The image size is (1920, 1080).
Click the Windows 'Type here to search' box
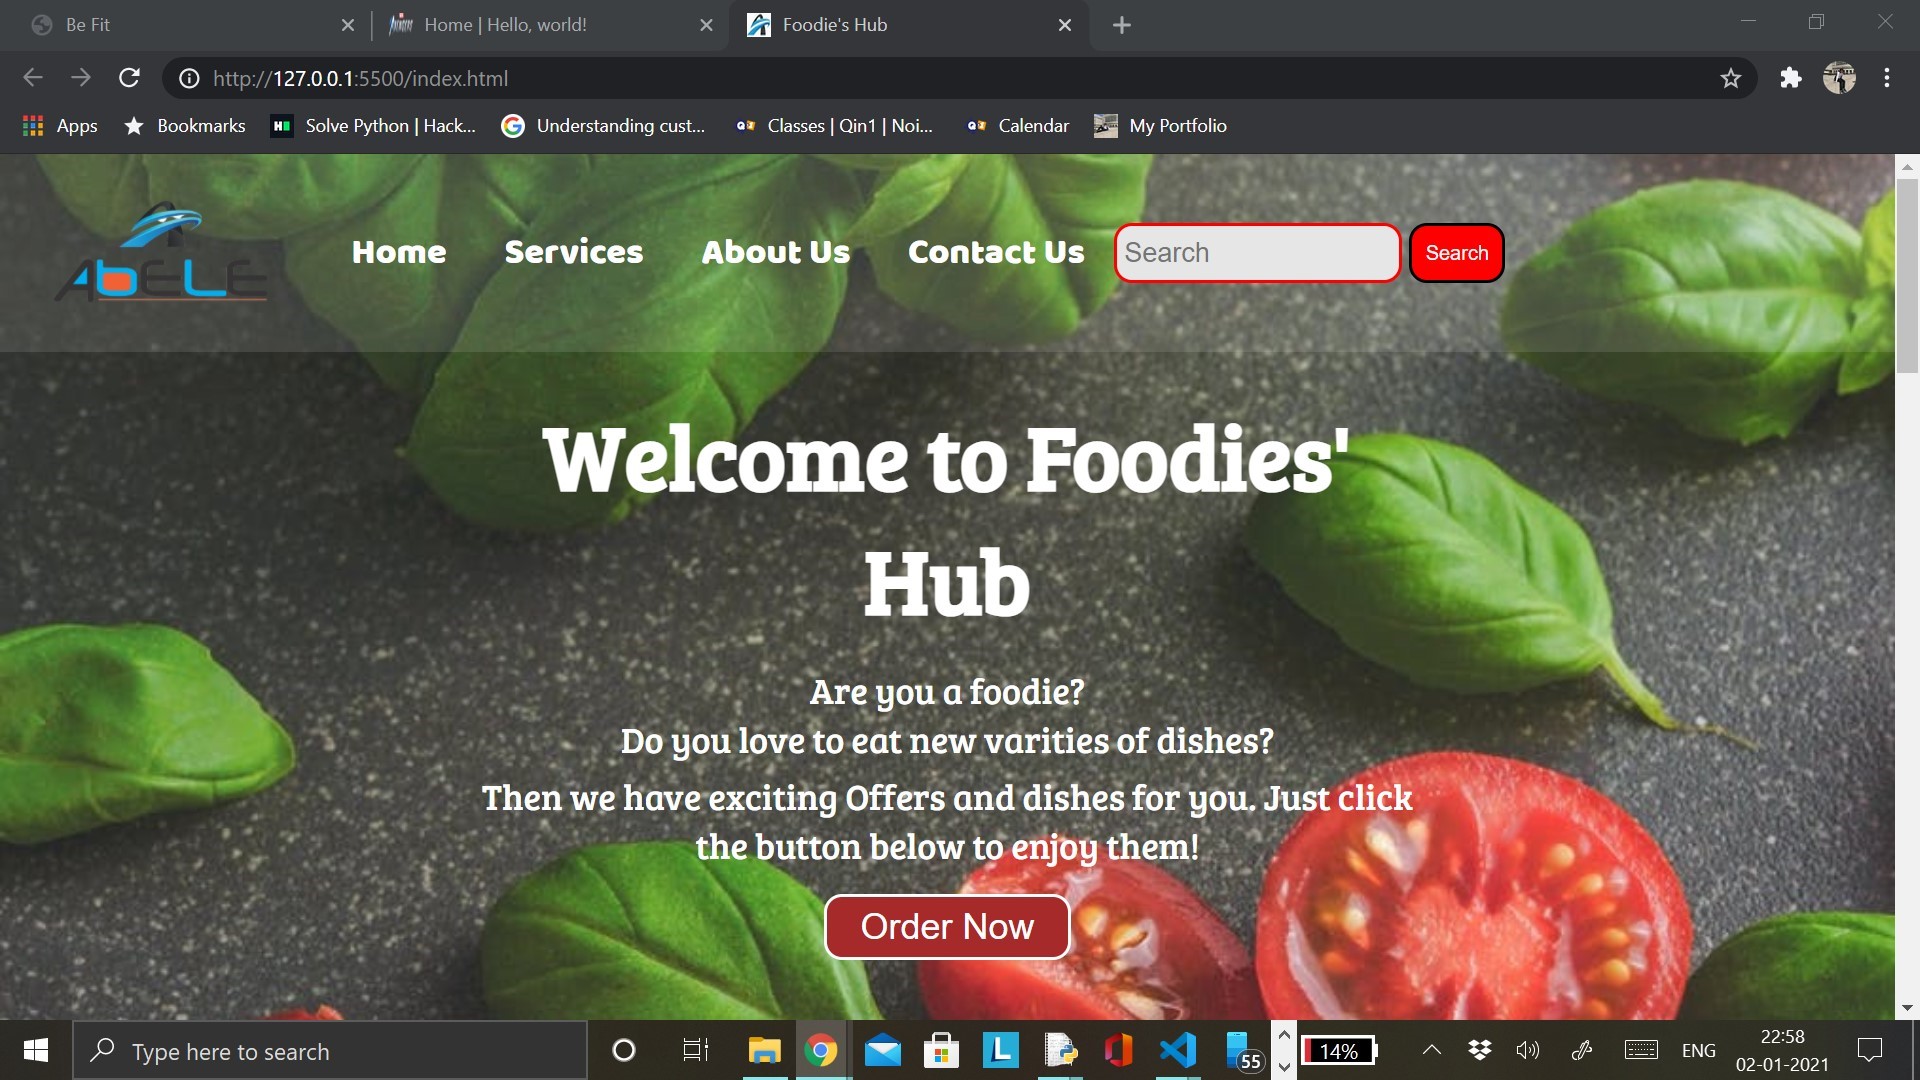coord(330,1050)
